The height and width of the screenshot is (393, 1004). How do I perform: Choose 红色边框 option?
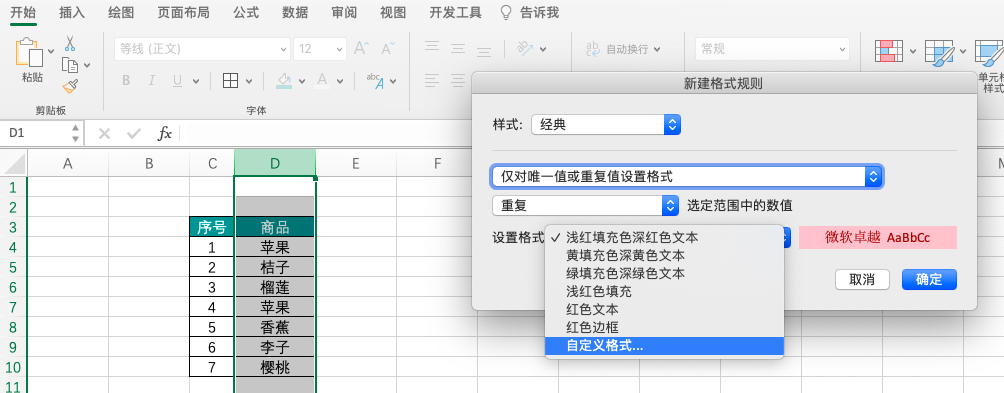tap(664, 327)
